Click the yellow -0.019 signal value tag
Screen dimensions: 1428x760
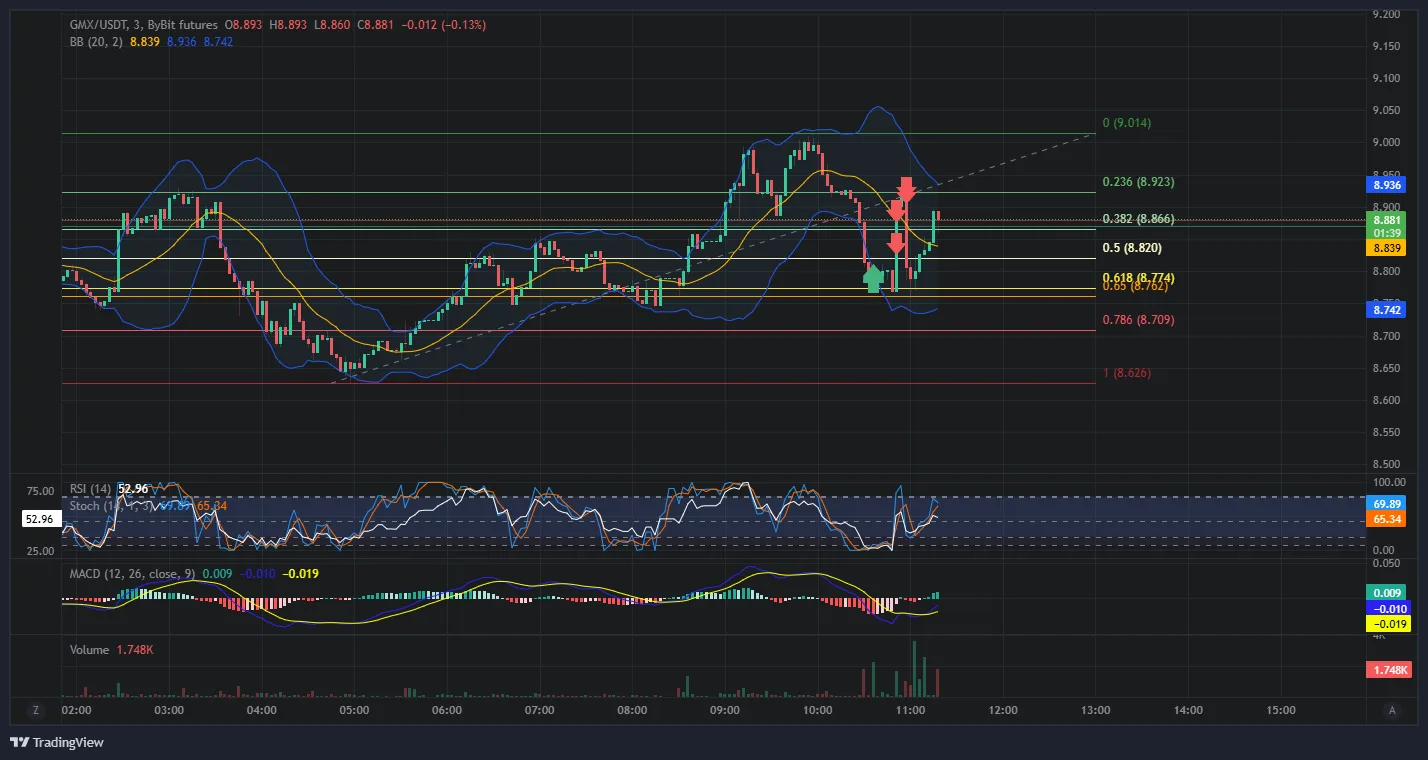tap(1387, 624)
